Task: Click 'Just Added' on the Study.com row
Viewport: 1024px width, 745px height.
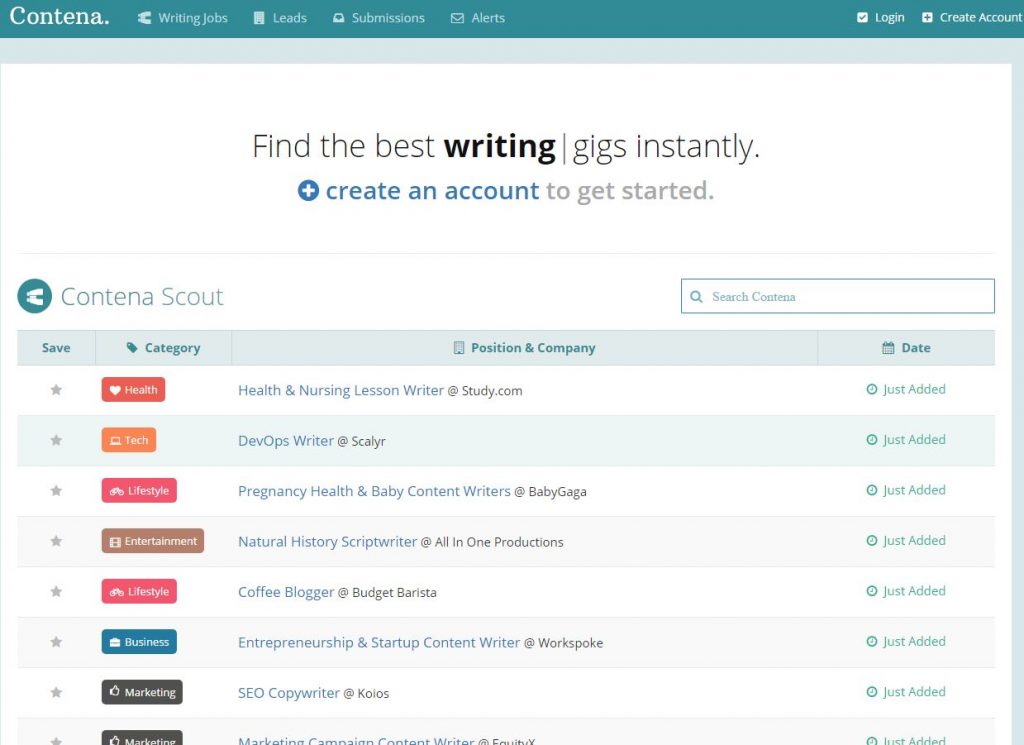Action: 906,389
